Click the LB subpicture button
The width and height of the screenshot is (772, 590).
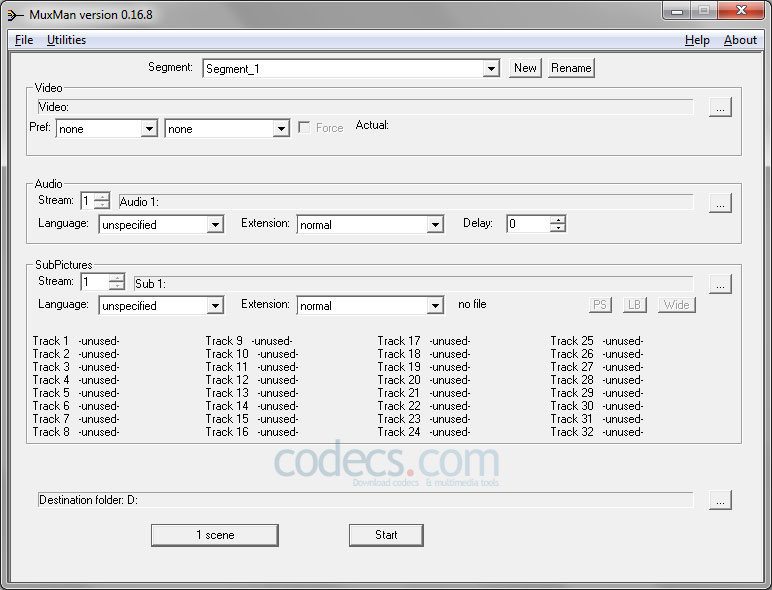(634, 305)
